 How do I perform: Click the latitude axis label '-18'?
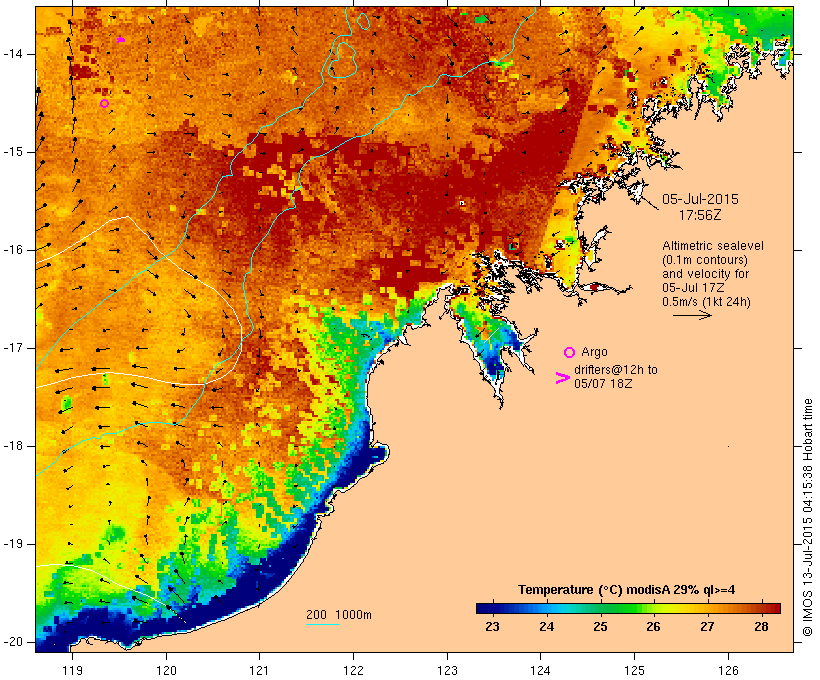(x=12, y=446)
